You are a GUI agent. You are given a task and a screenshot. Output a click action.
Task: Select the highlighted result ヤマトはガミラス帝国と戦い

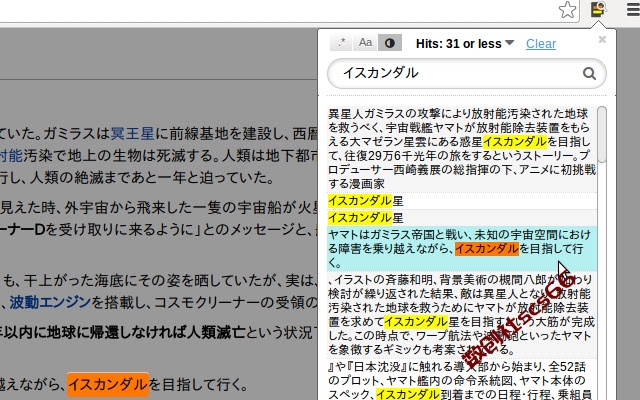click(462, 249)
